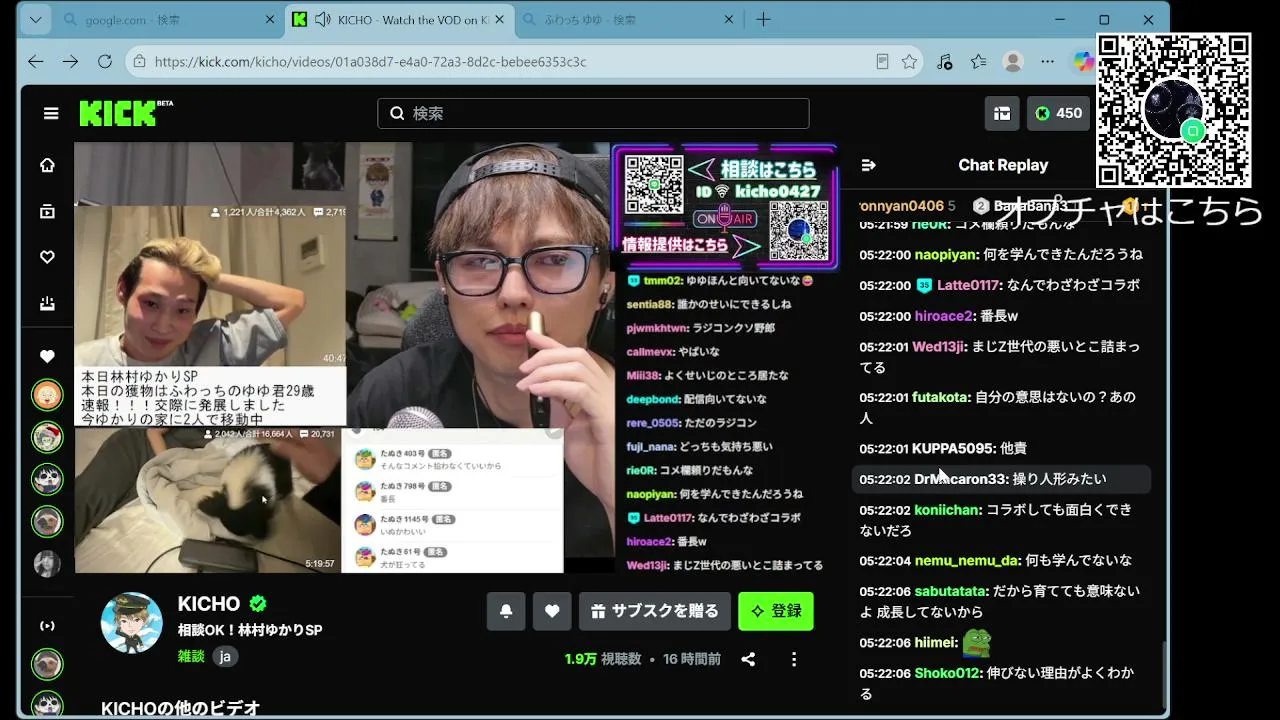
Task: Open KUPPA5095's profile in Chat Replay
Action: 954,448
